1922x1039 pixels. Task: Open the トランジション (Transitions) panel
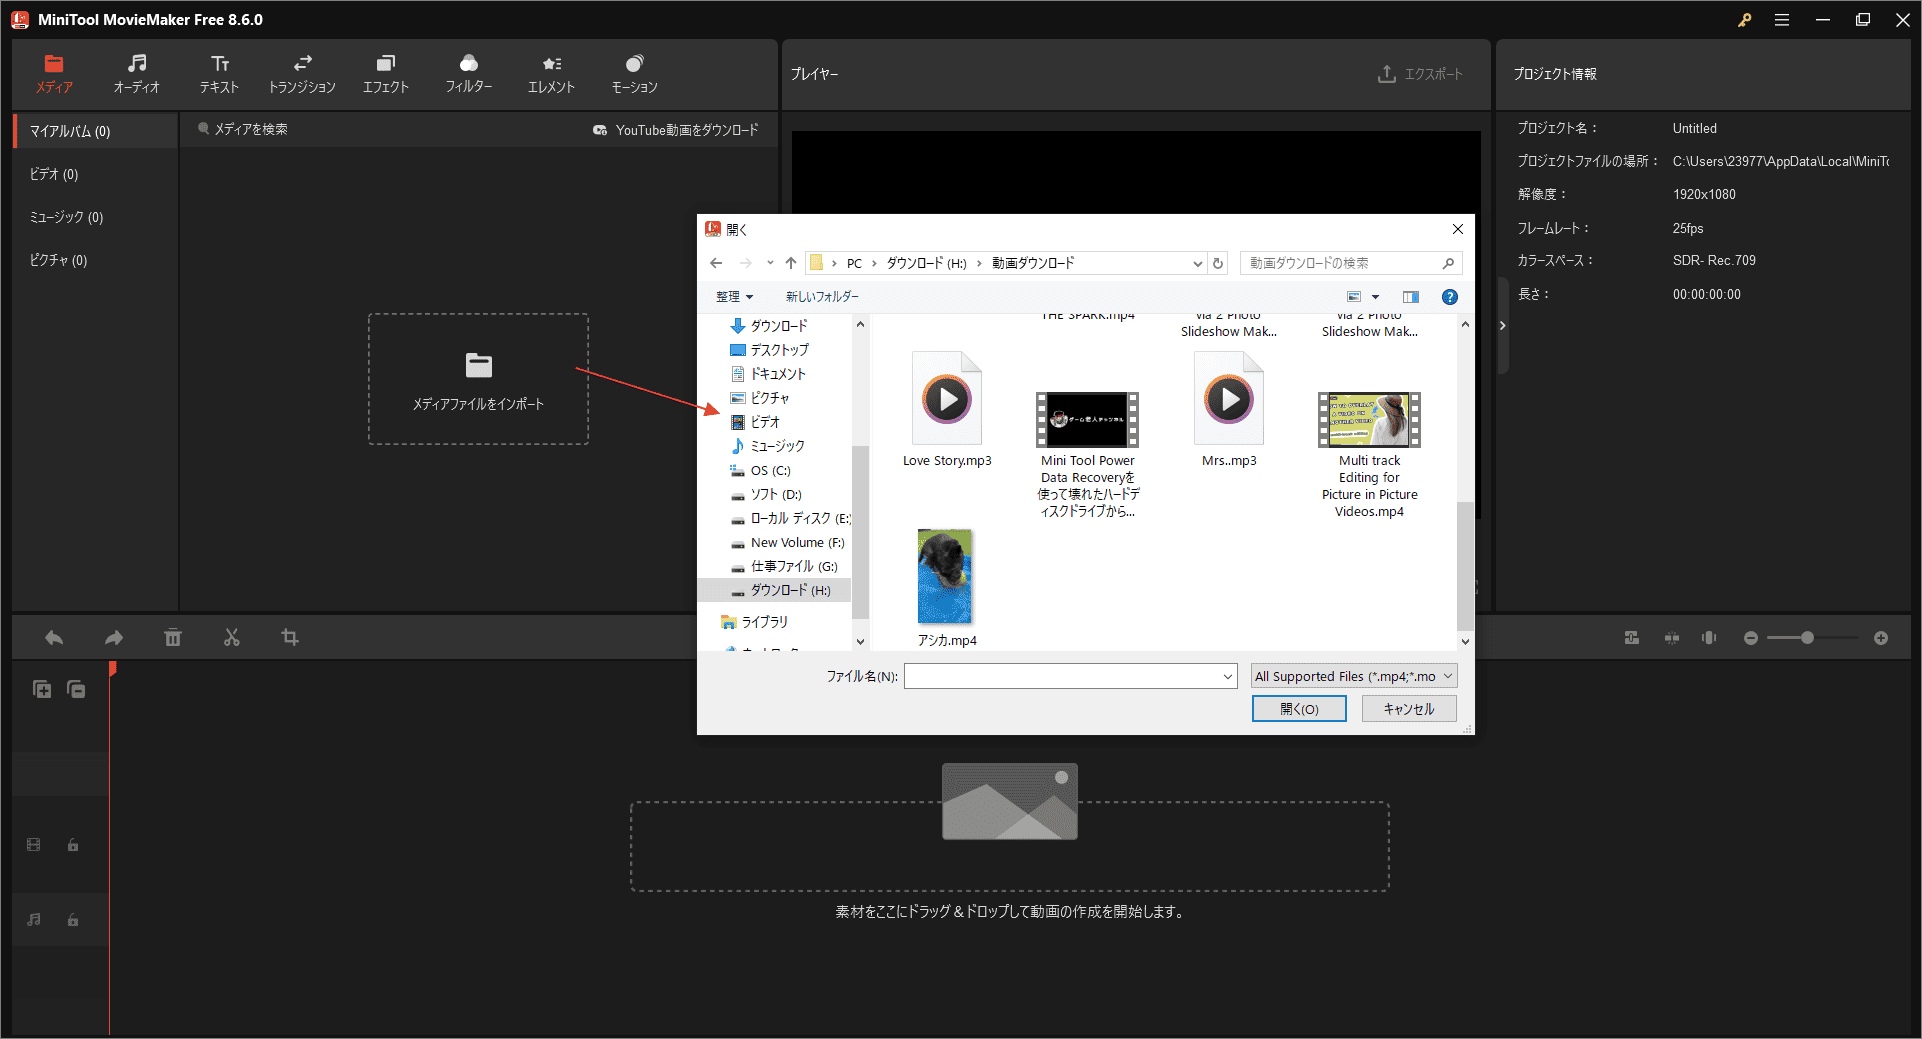tap(302, 72)
